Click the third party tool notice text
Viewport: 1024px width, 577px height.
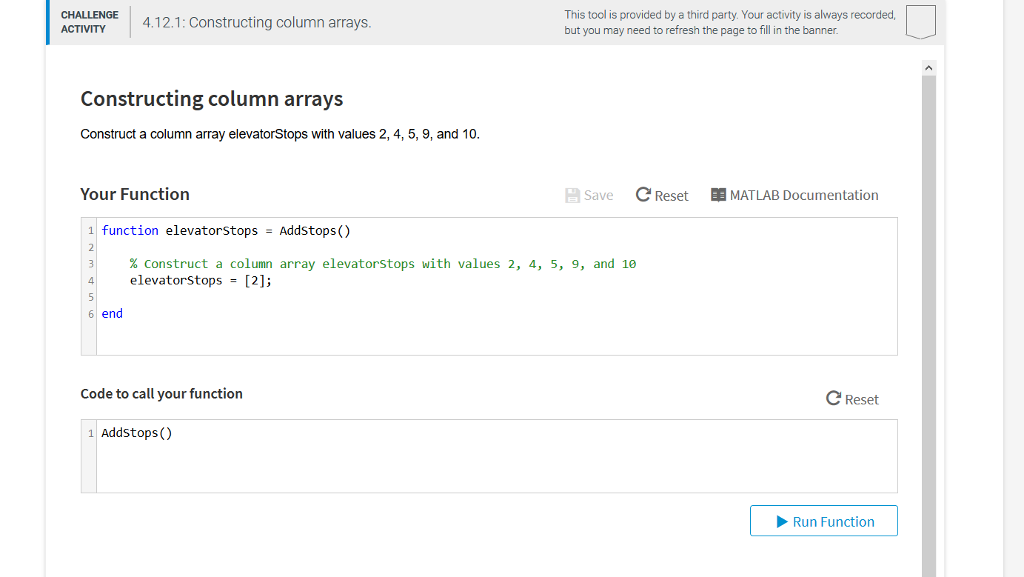pos(729,22)
